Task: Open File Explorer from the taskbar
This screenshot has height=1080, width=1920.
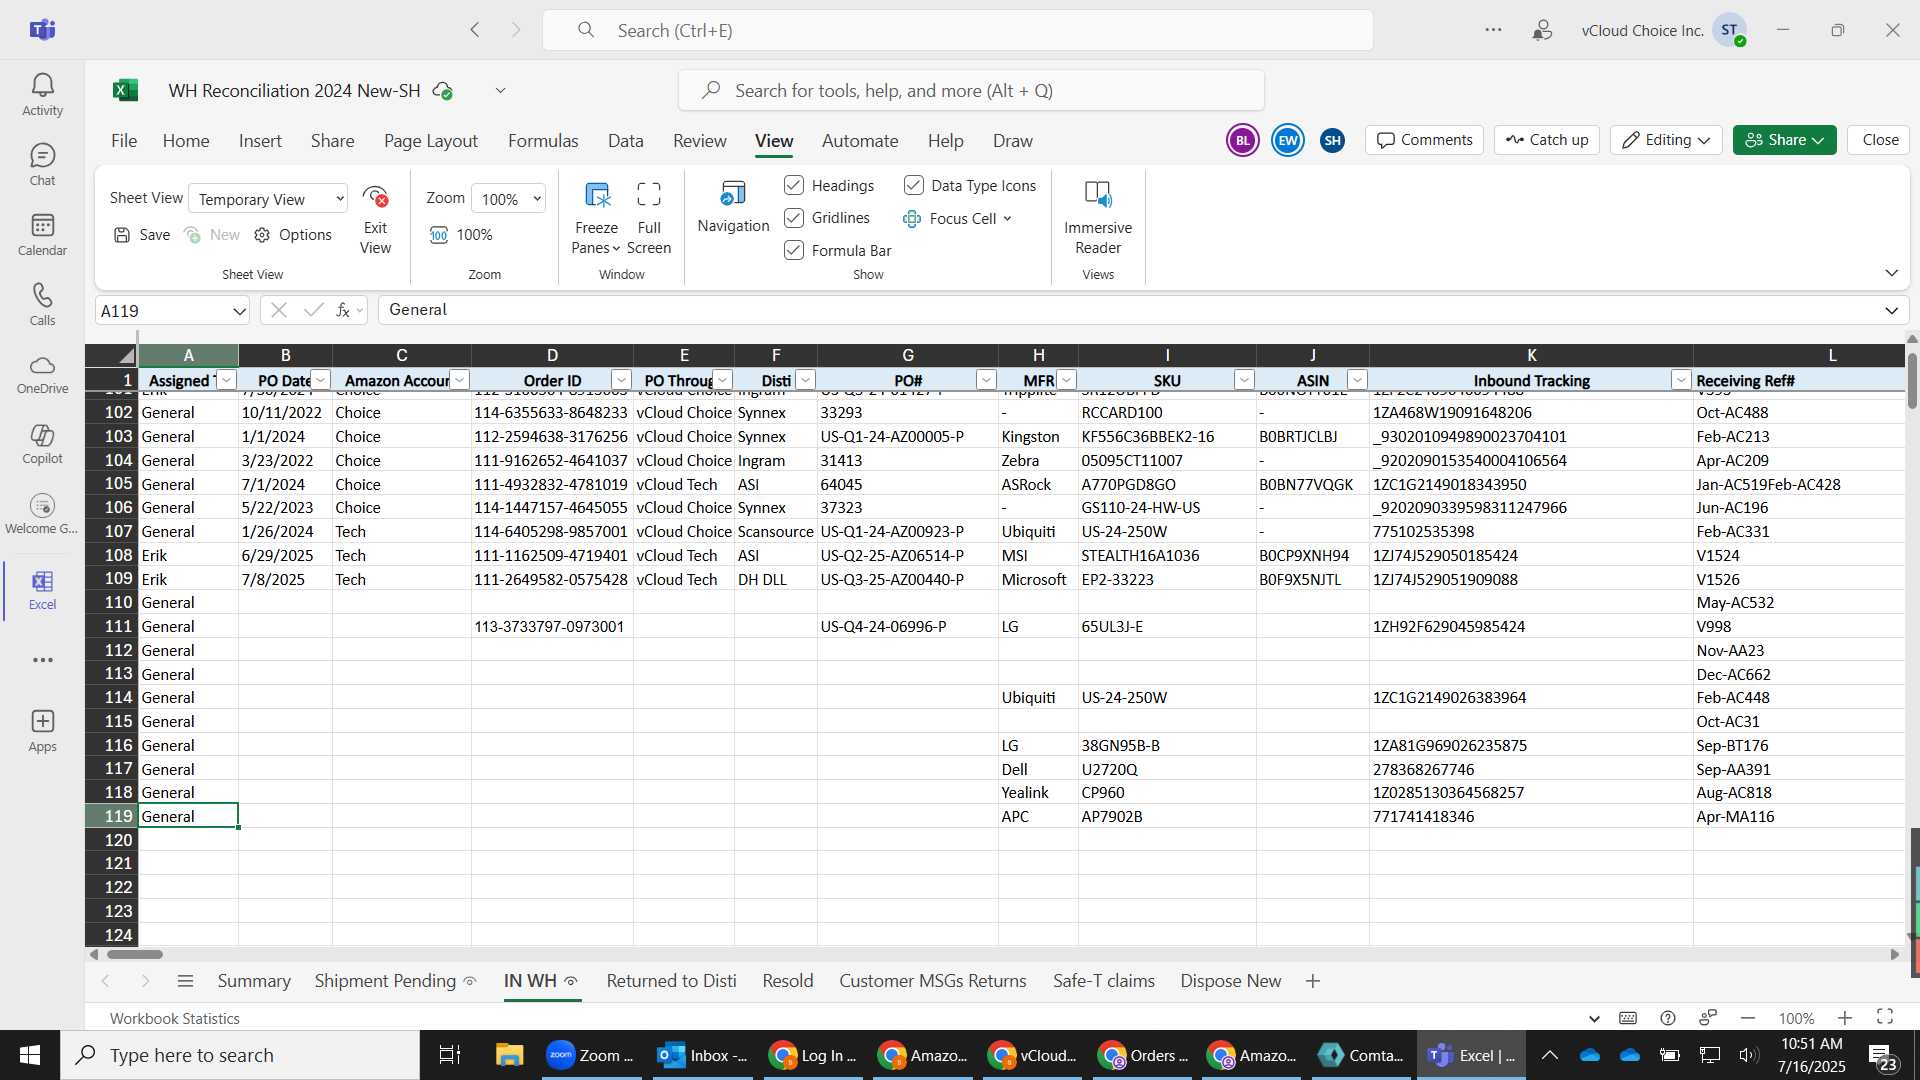Action: (510, 1055)
